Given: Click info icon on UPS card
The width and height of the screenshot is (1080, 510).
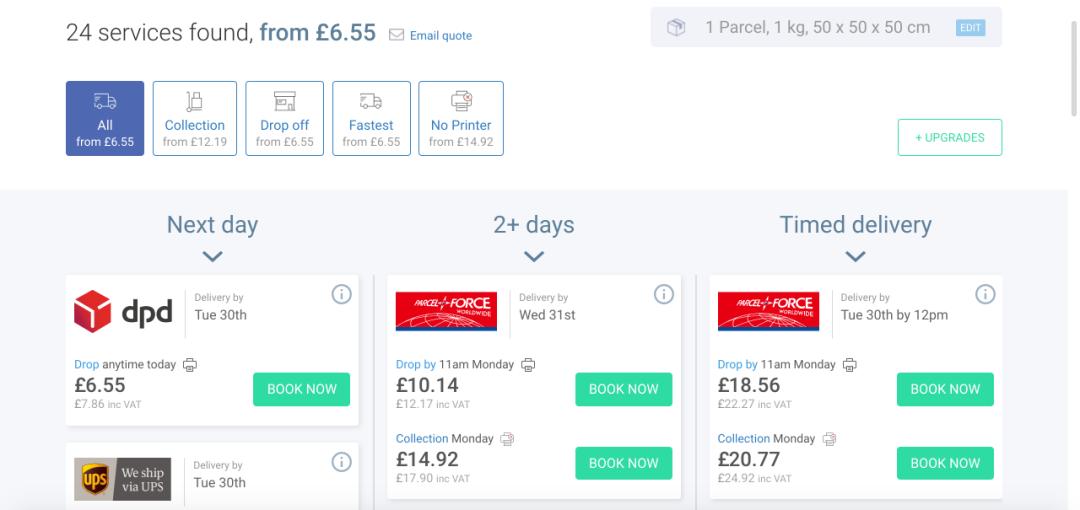Looking at the screenshot, I should (x=341, y=462).
